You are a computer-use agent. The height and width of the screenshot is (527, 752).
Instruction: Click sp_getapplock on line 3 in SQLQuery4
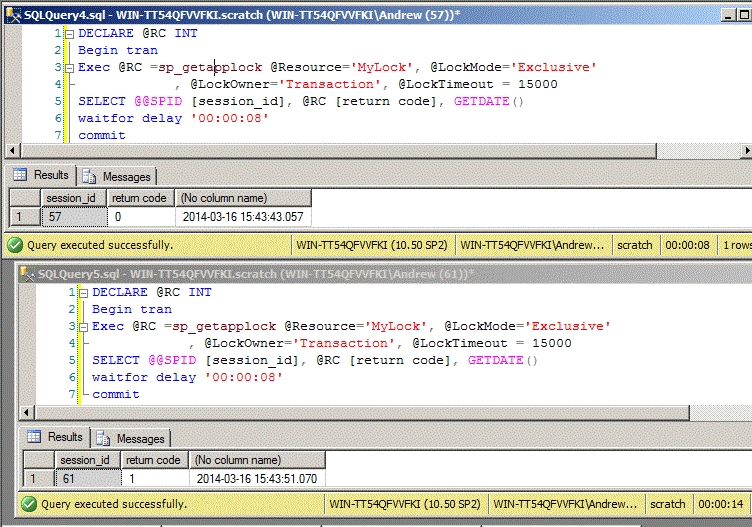[210, 68]
